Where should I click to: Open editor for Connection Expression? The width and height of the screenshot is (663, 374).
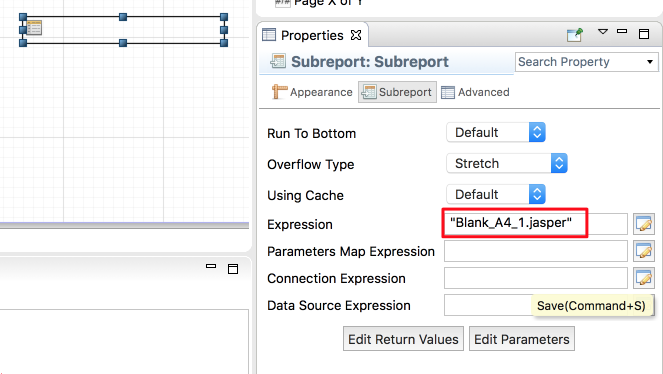tap(644, 278)
